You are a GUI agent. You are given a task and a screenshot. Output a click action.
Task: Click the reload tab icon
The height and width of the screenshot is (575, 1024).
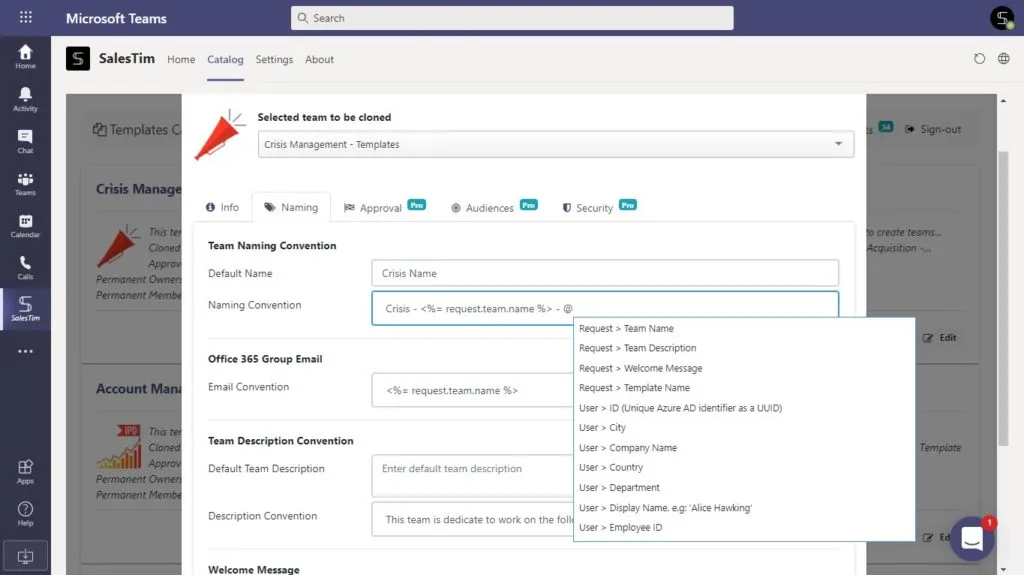(x=979, y=59)
